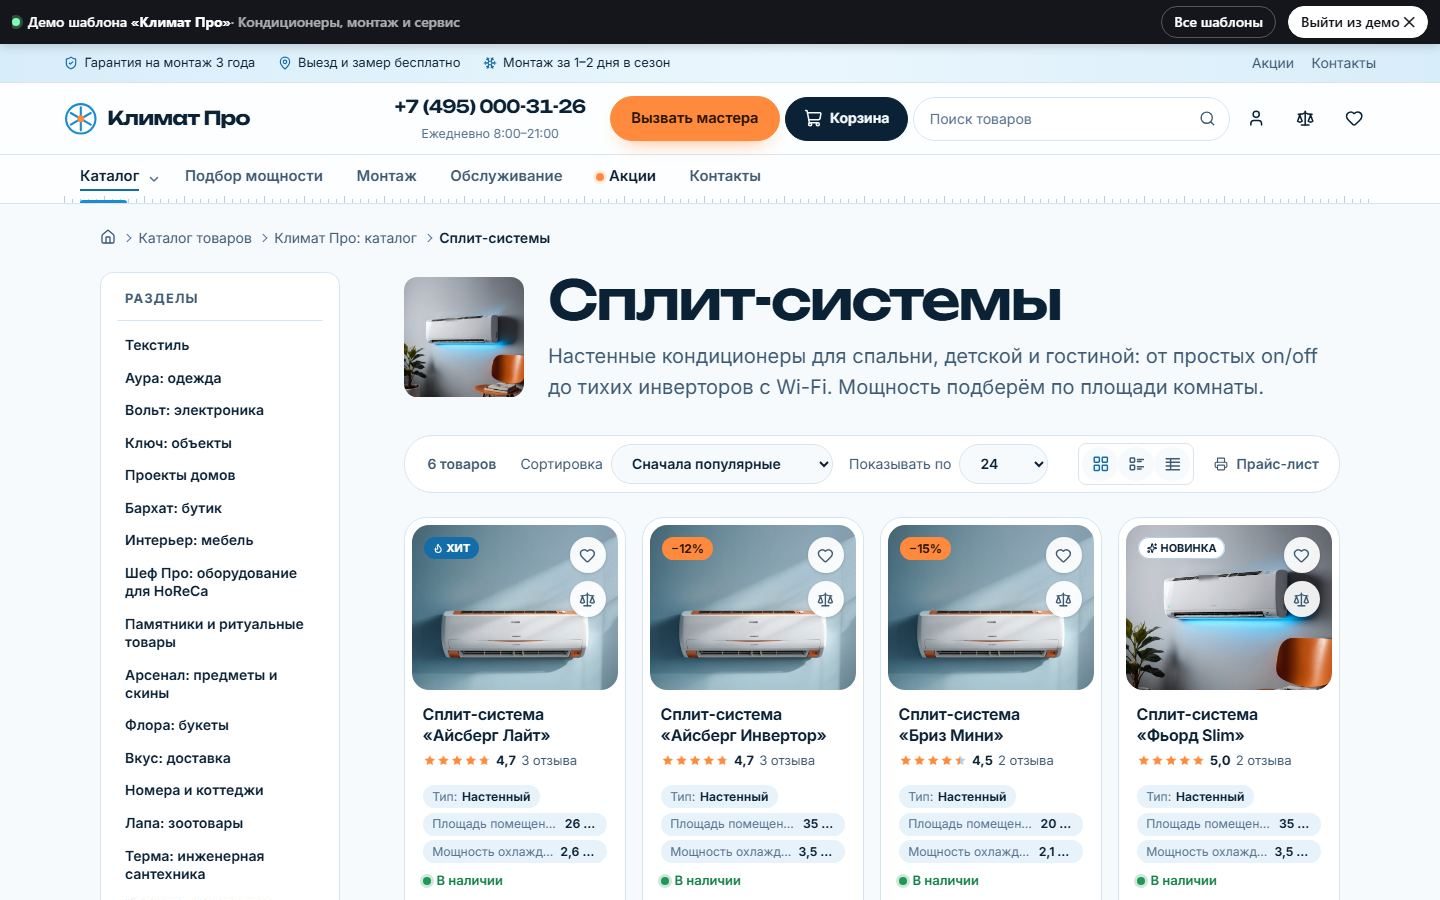Click Выйти из демо button
This screenshot has height=900, width=1440.
(x=1357, y=22)
